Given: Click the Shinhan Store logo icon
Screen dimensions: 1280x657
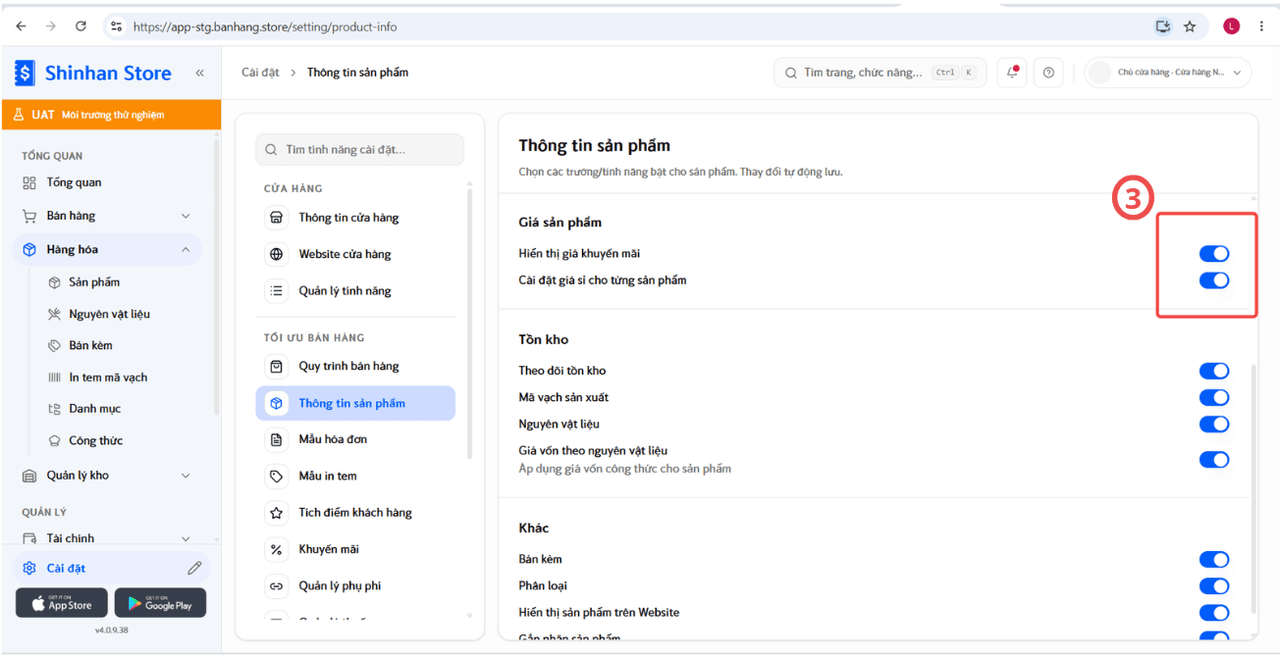Looking at the screenshot, I should pos(24,73).
